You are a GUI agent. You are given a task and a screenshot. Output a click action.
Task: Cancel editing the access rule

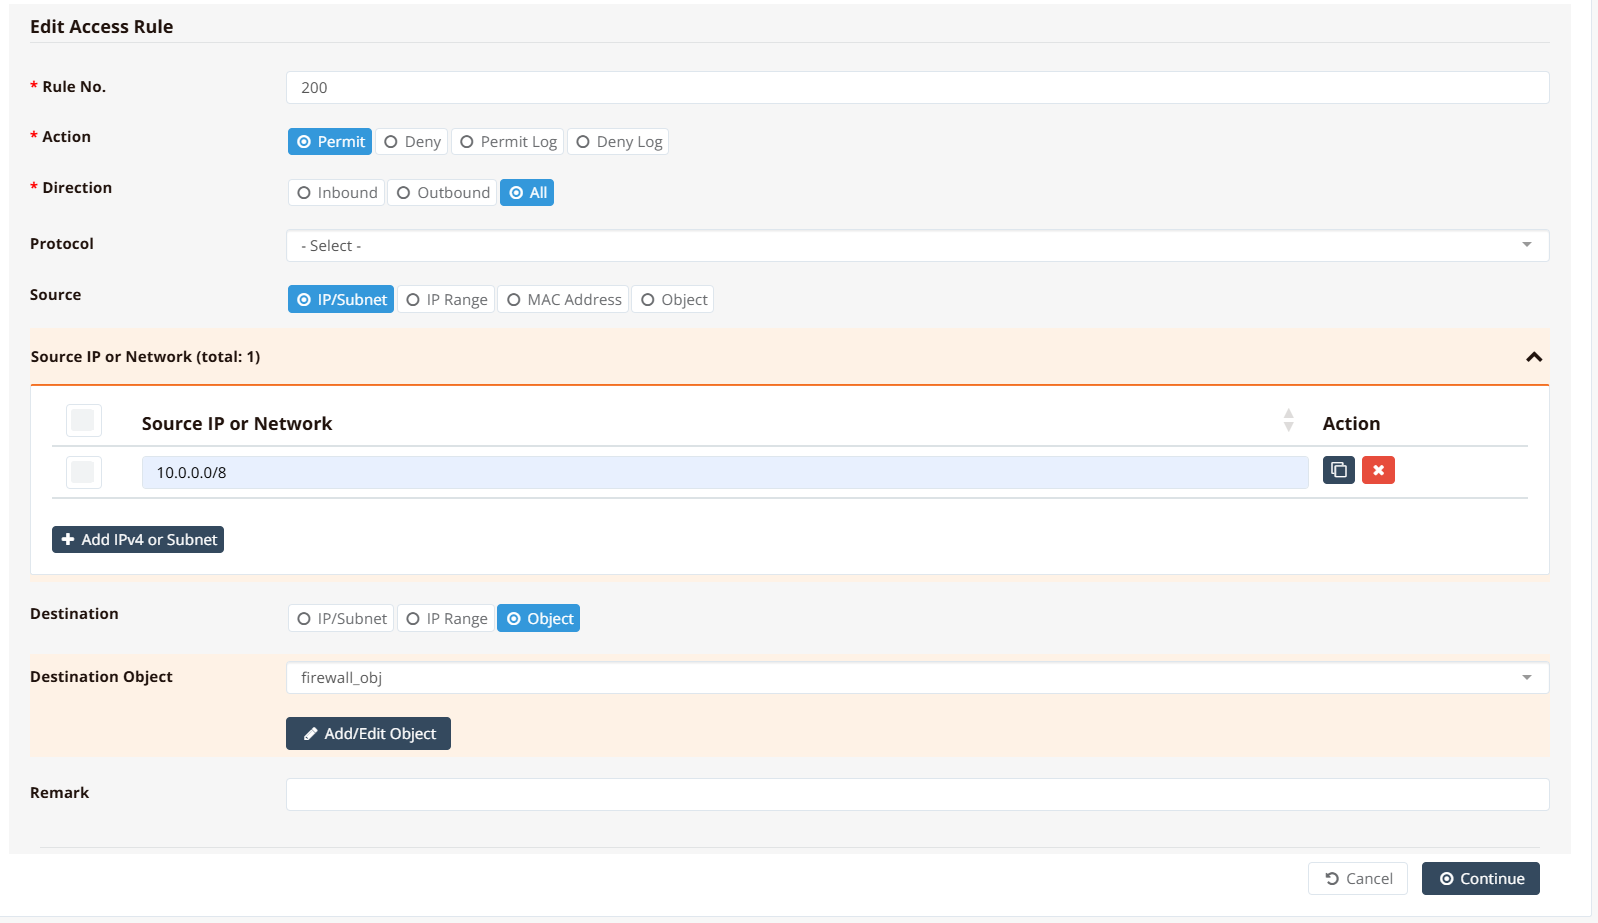pos(1357,879)
